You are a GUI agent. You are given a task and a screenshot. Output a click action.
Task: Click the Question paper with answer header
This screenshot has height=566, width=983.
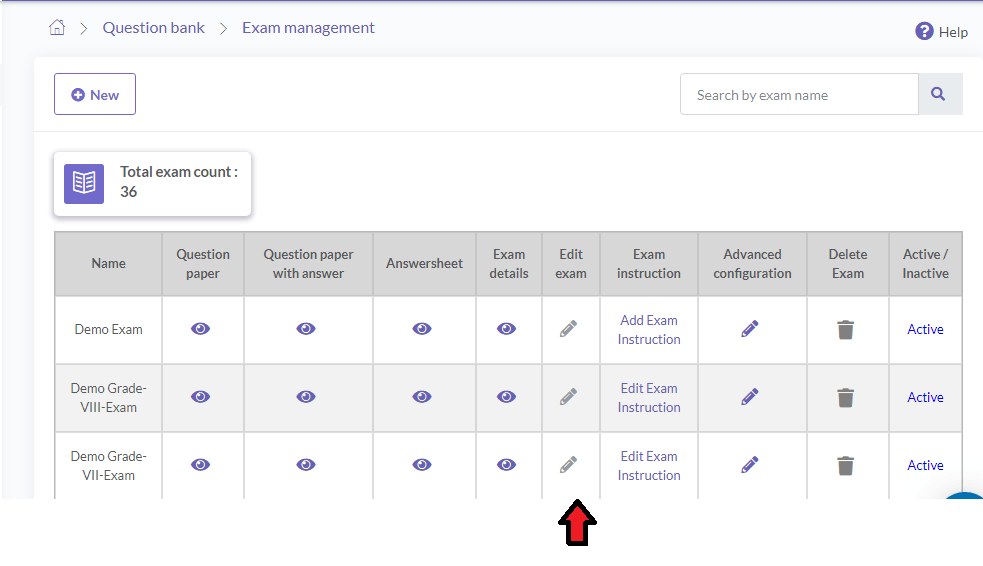coord(308,264)
